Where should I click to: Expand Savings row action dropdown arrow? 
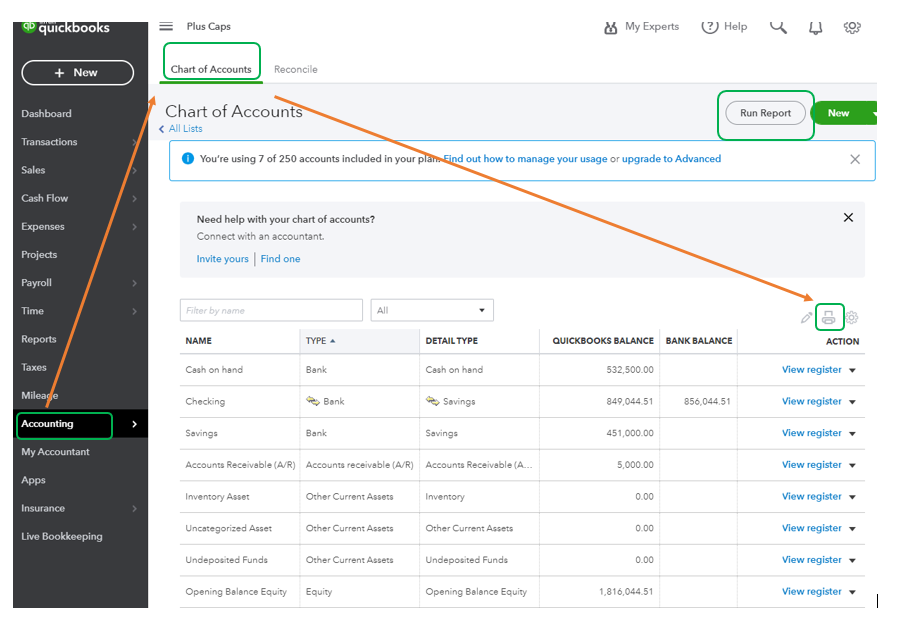pos(852,434)
